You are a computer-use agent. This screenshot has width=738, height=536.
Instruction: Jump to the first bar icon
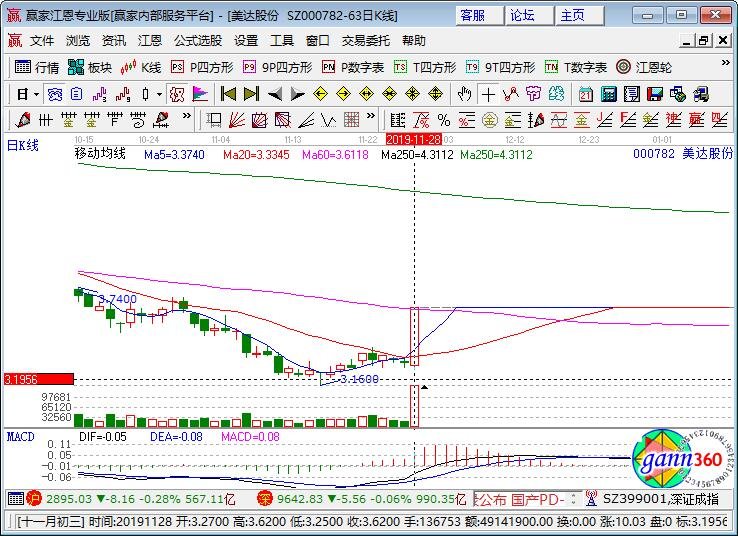pos(229,95)
